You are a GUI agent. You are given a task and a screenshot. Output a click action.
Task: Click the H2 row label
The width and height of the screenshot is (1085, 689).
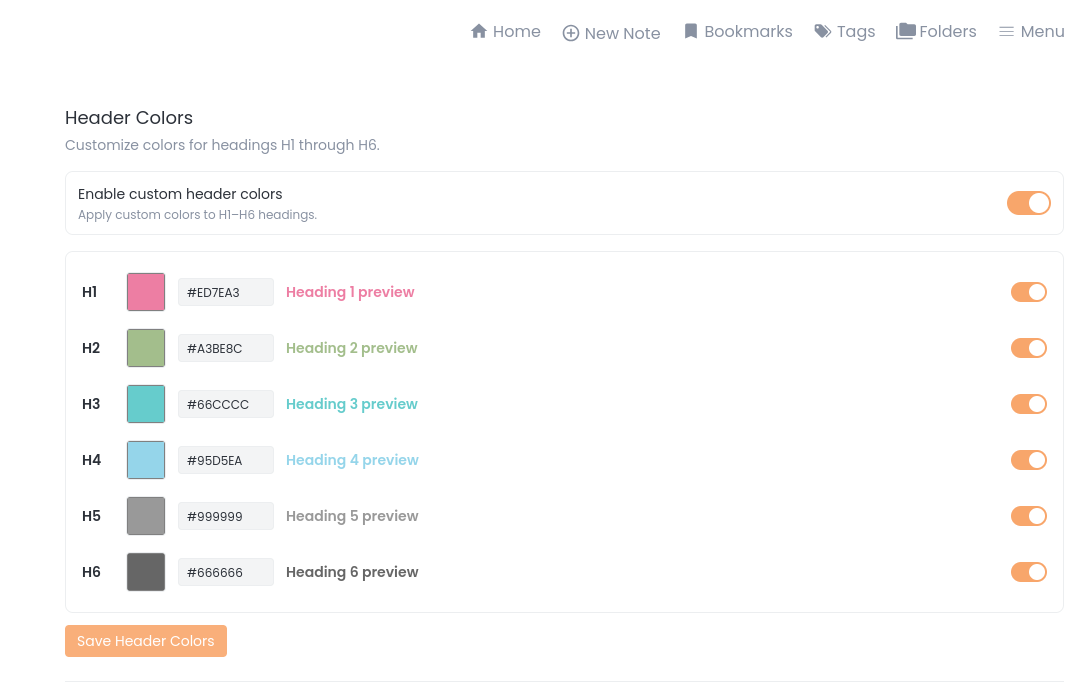coord(91,348)
